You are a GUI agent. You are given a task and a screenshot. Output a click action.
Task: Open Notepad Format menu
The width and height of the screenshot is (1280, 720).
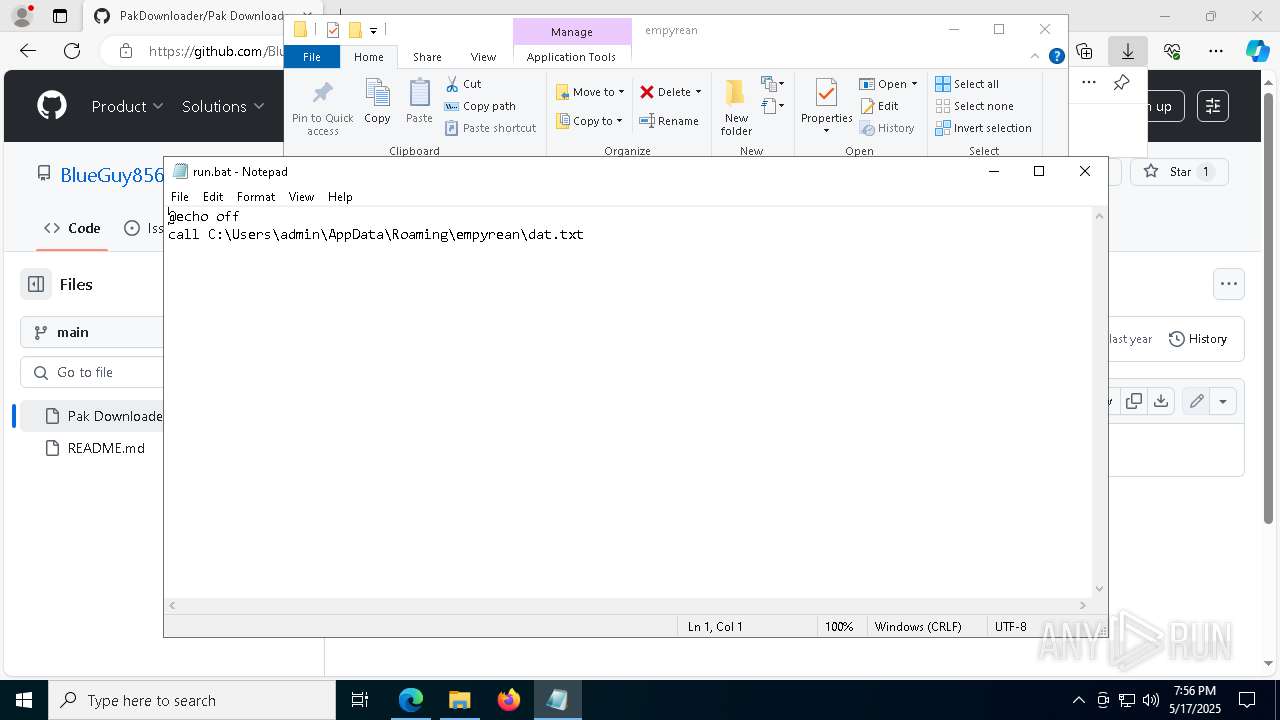click(x=256, y=197)
